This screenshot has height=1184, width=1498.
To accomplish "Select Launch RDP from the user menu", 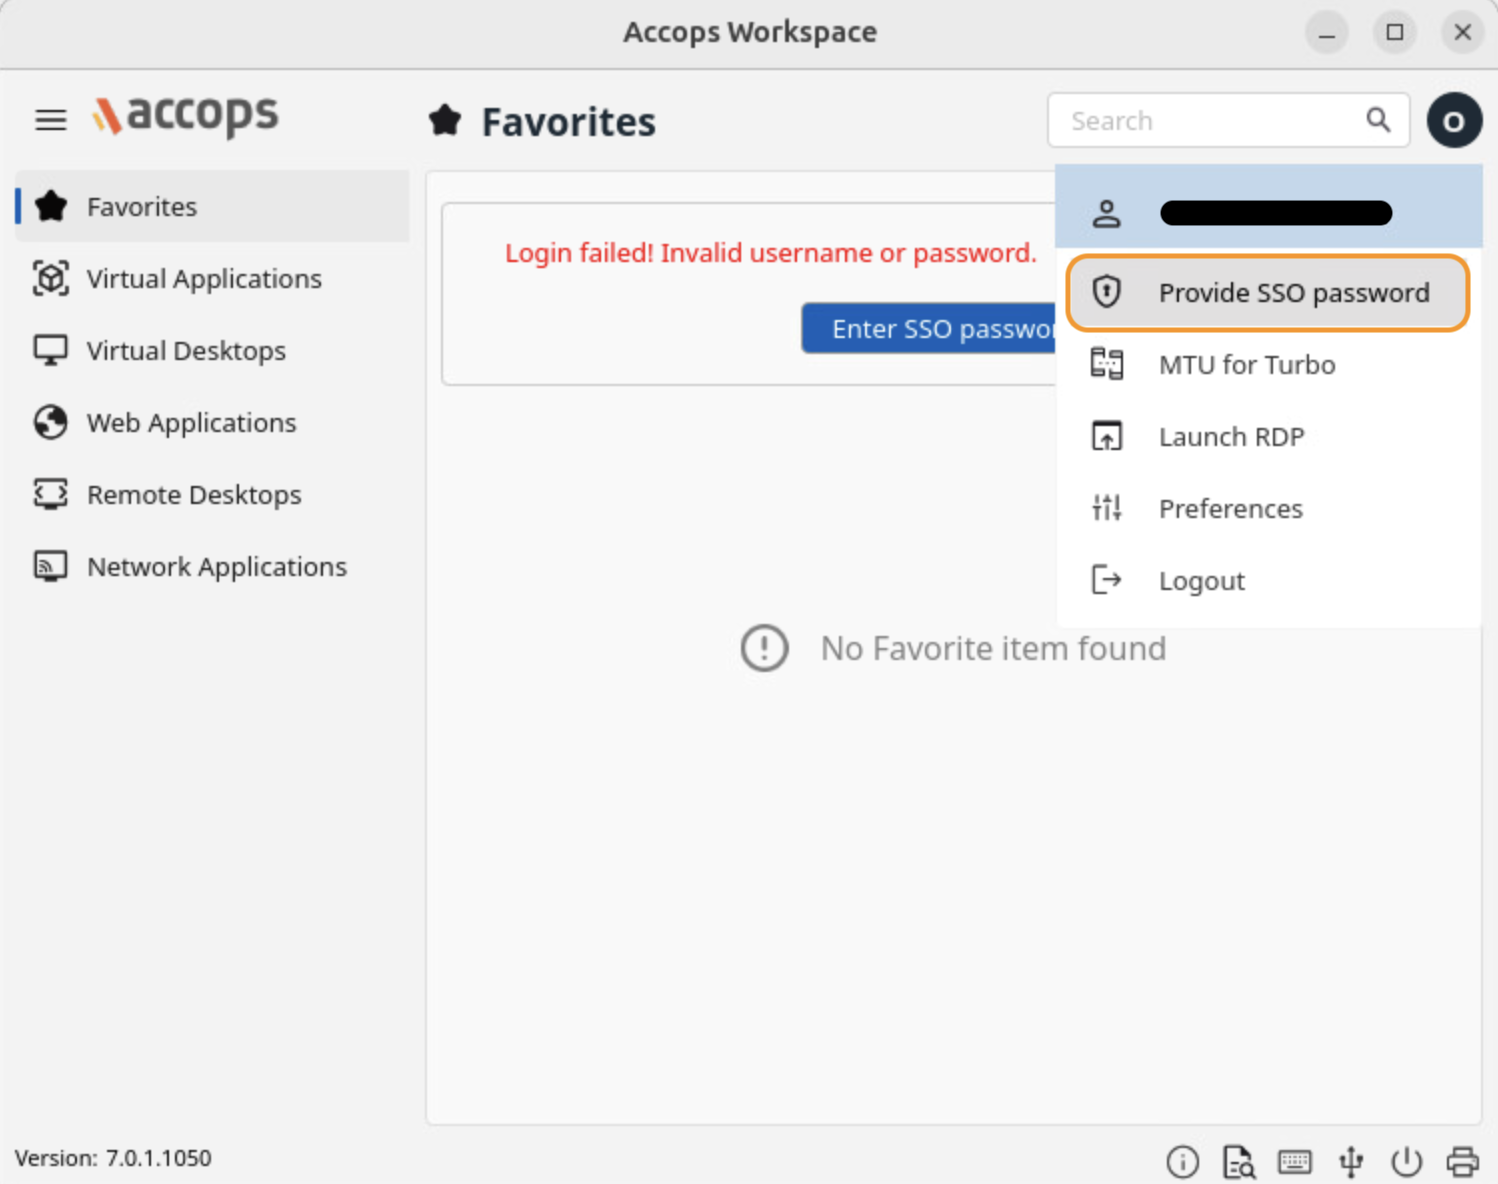I will tap(1231, 437).
